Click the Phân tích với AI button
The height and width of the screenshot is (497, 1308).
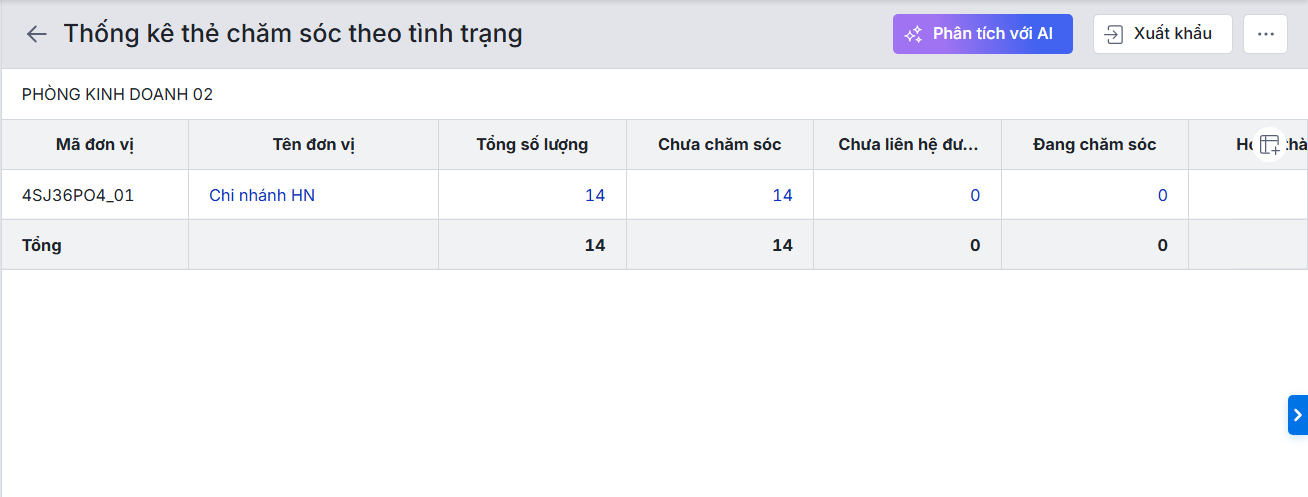pyautogui.click(x=982, y=34)
